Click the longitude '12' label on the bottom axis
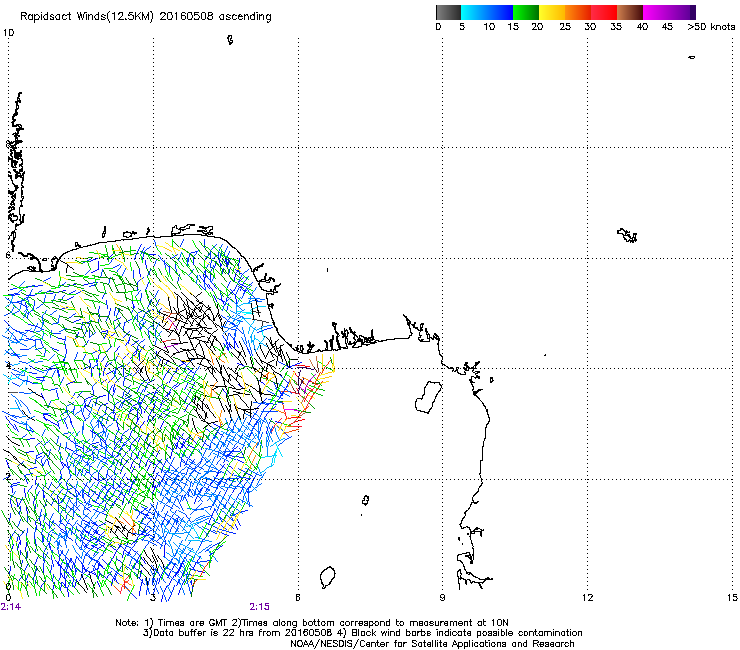Screen dimensions: 740x650 click(x=587, y=598)
